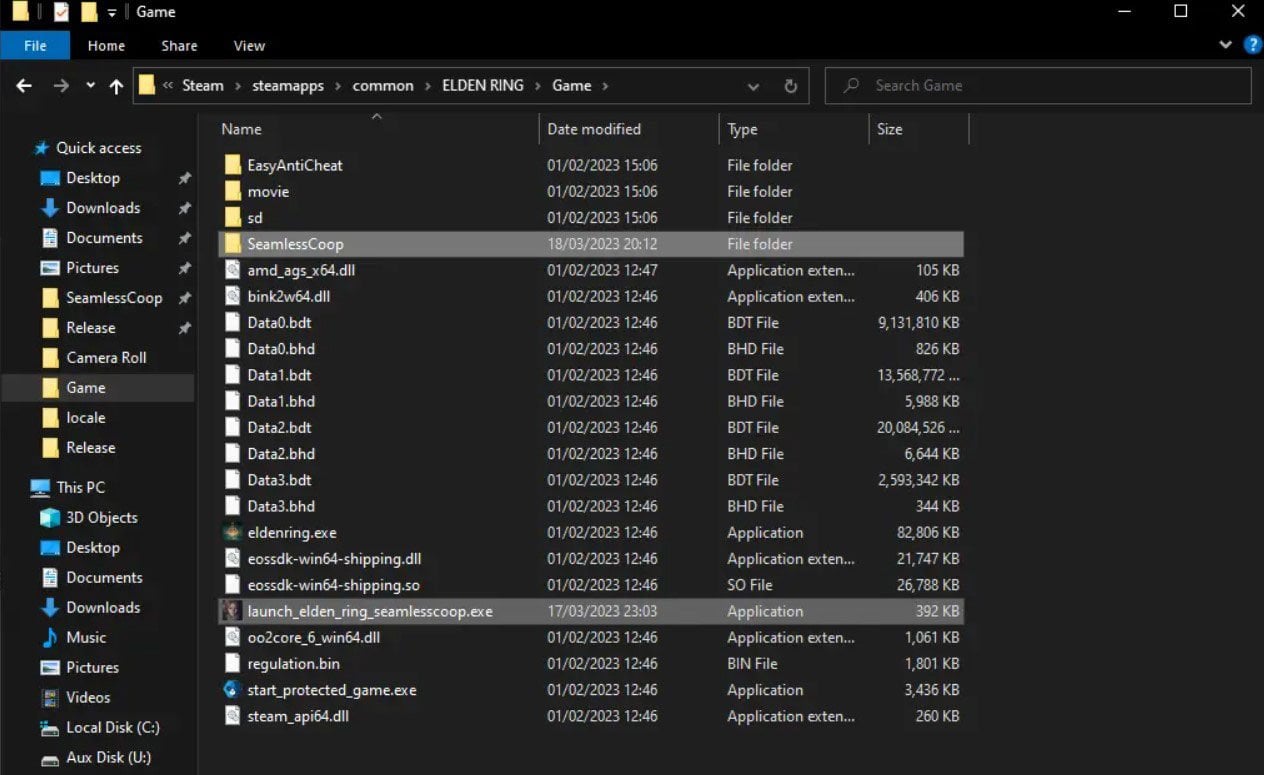Click the eldenring.exe application icon
The width and height of the screenshot is (1264, 775).
(x=232, y=533)
